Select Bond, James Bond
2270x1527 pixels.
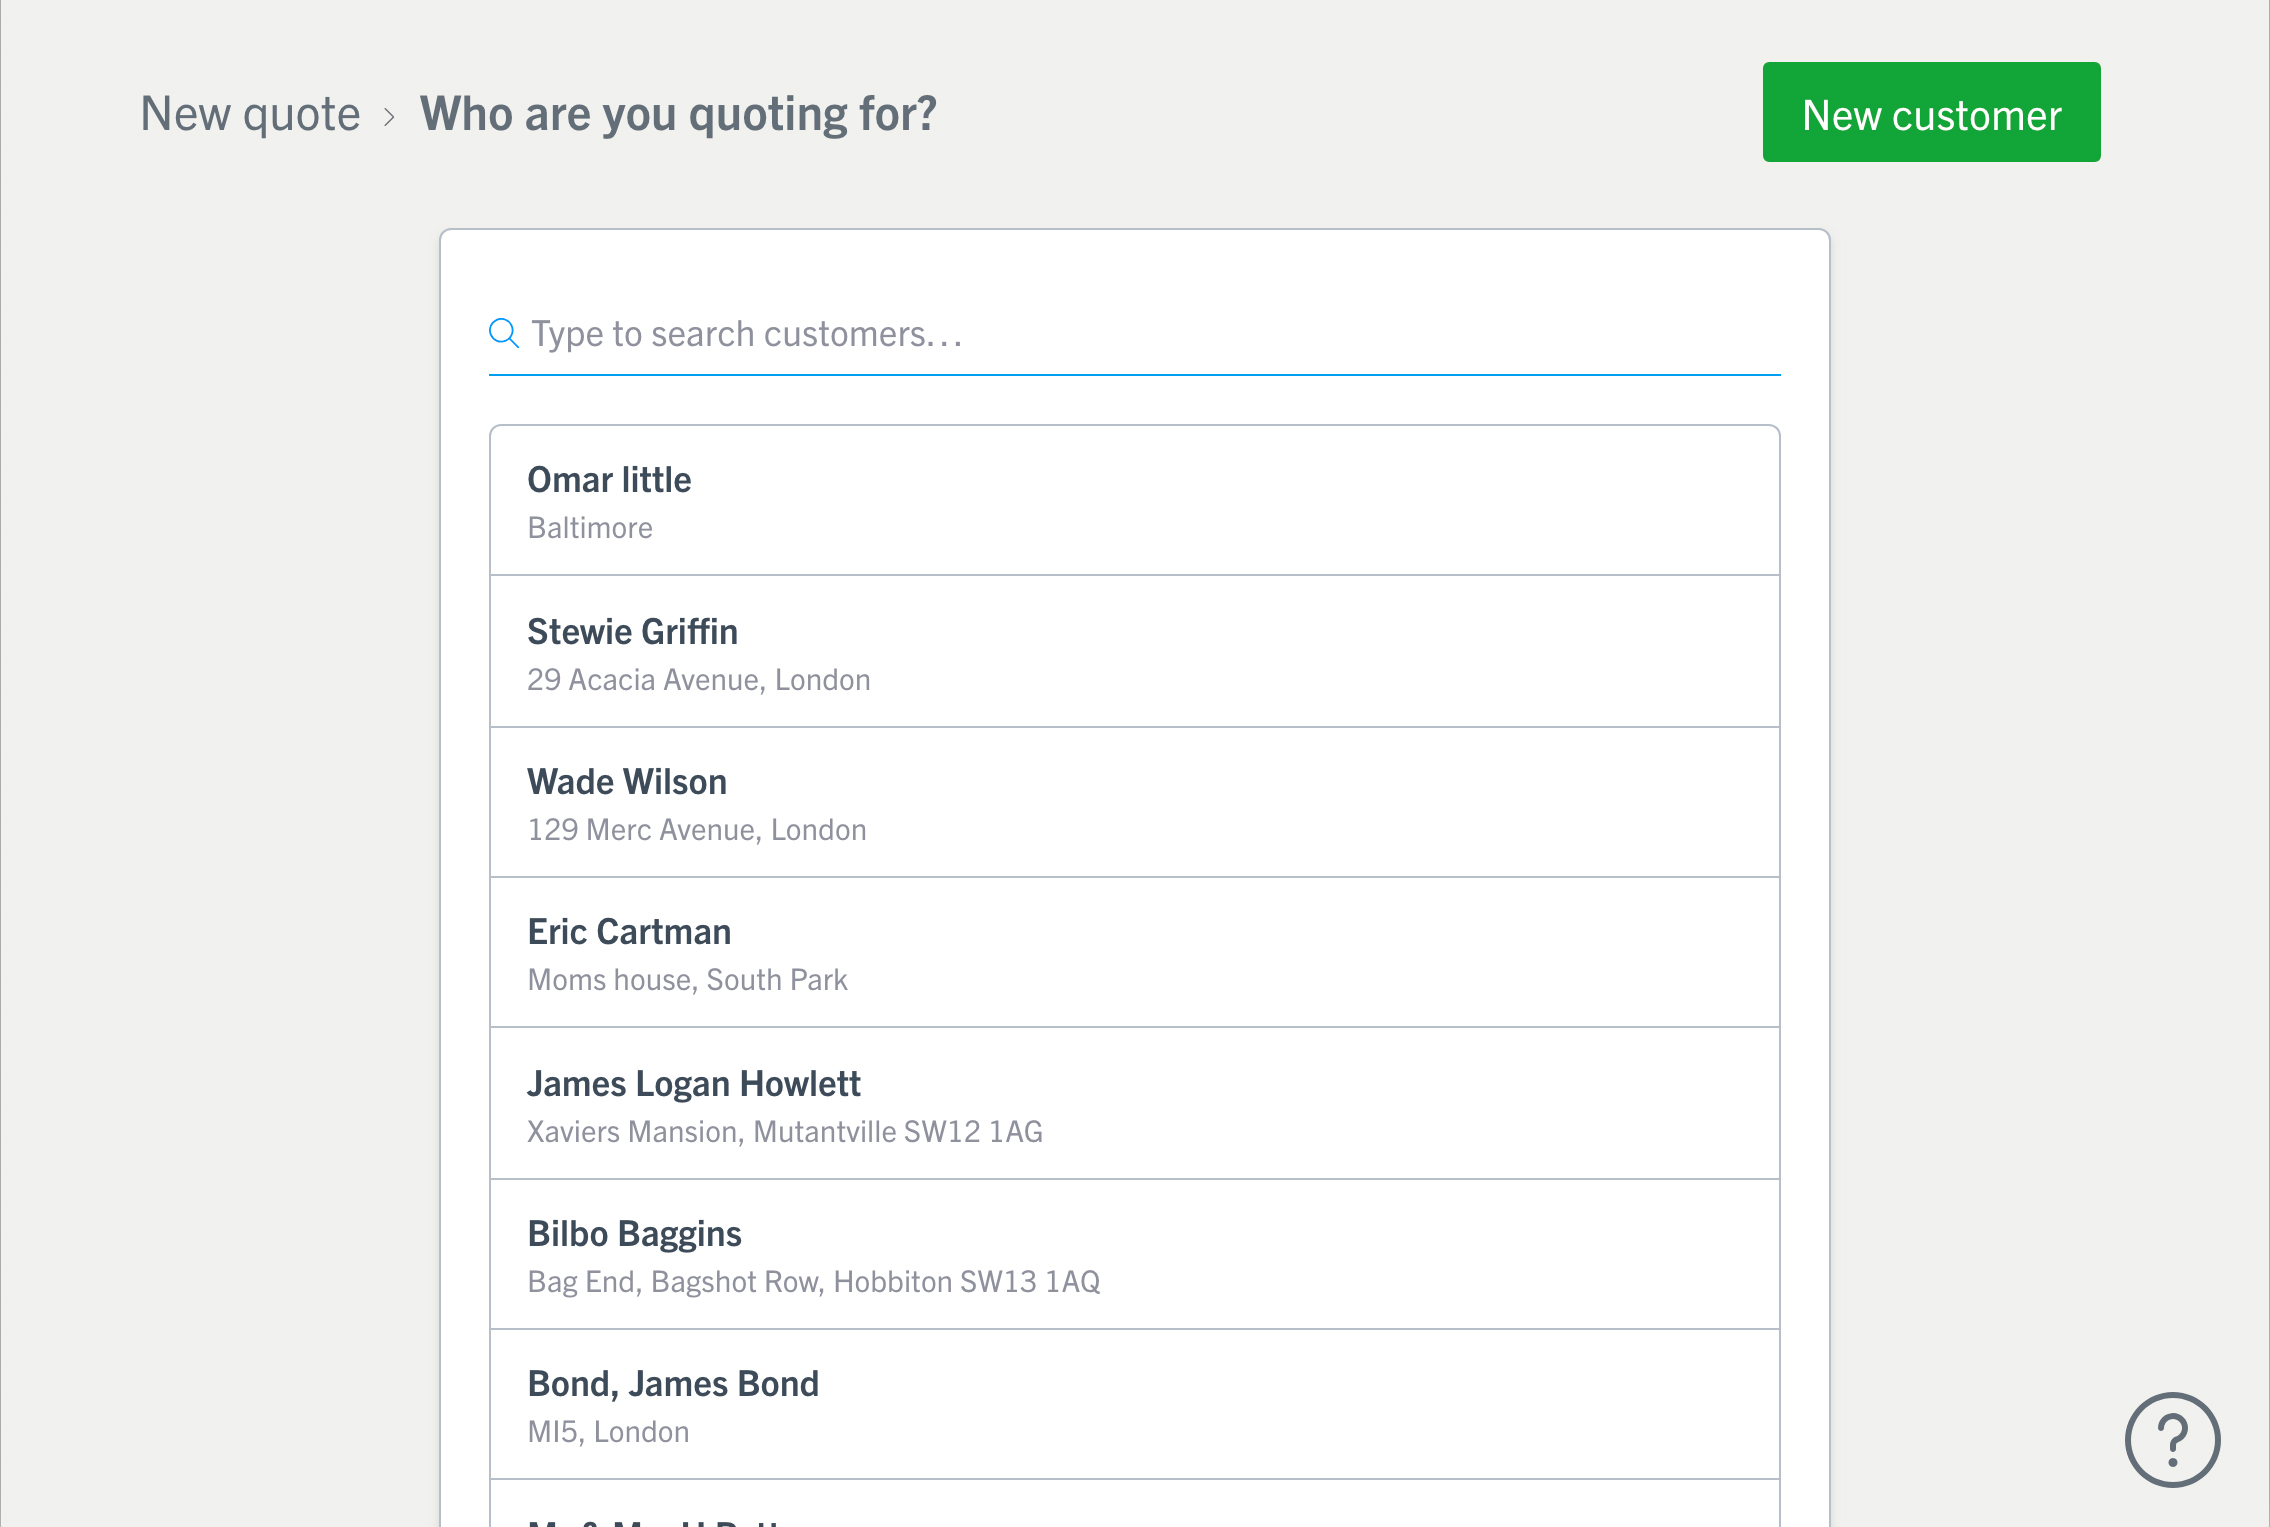tap(1134, 1405)
